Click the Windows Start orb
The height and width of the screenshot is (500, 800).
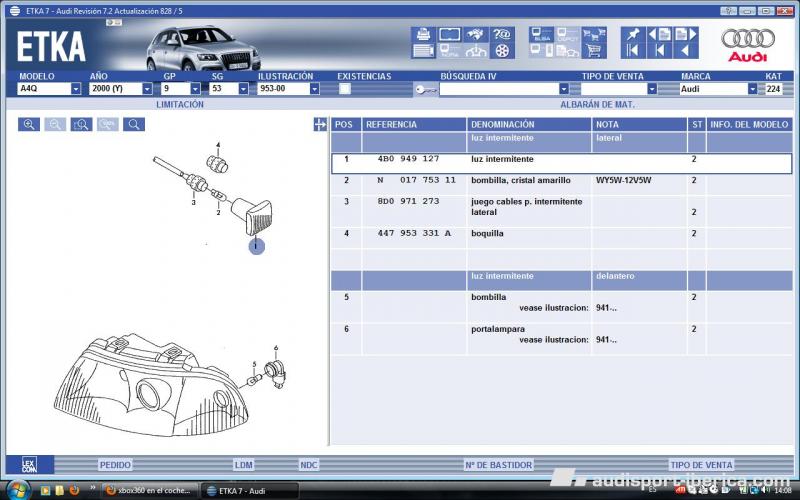coord(17,490)
